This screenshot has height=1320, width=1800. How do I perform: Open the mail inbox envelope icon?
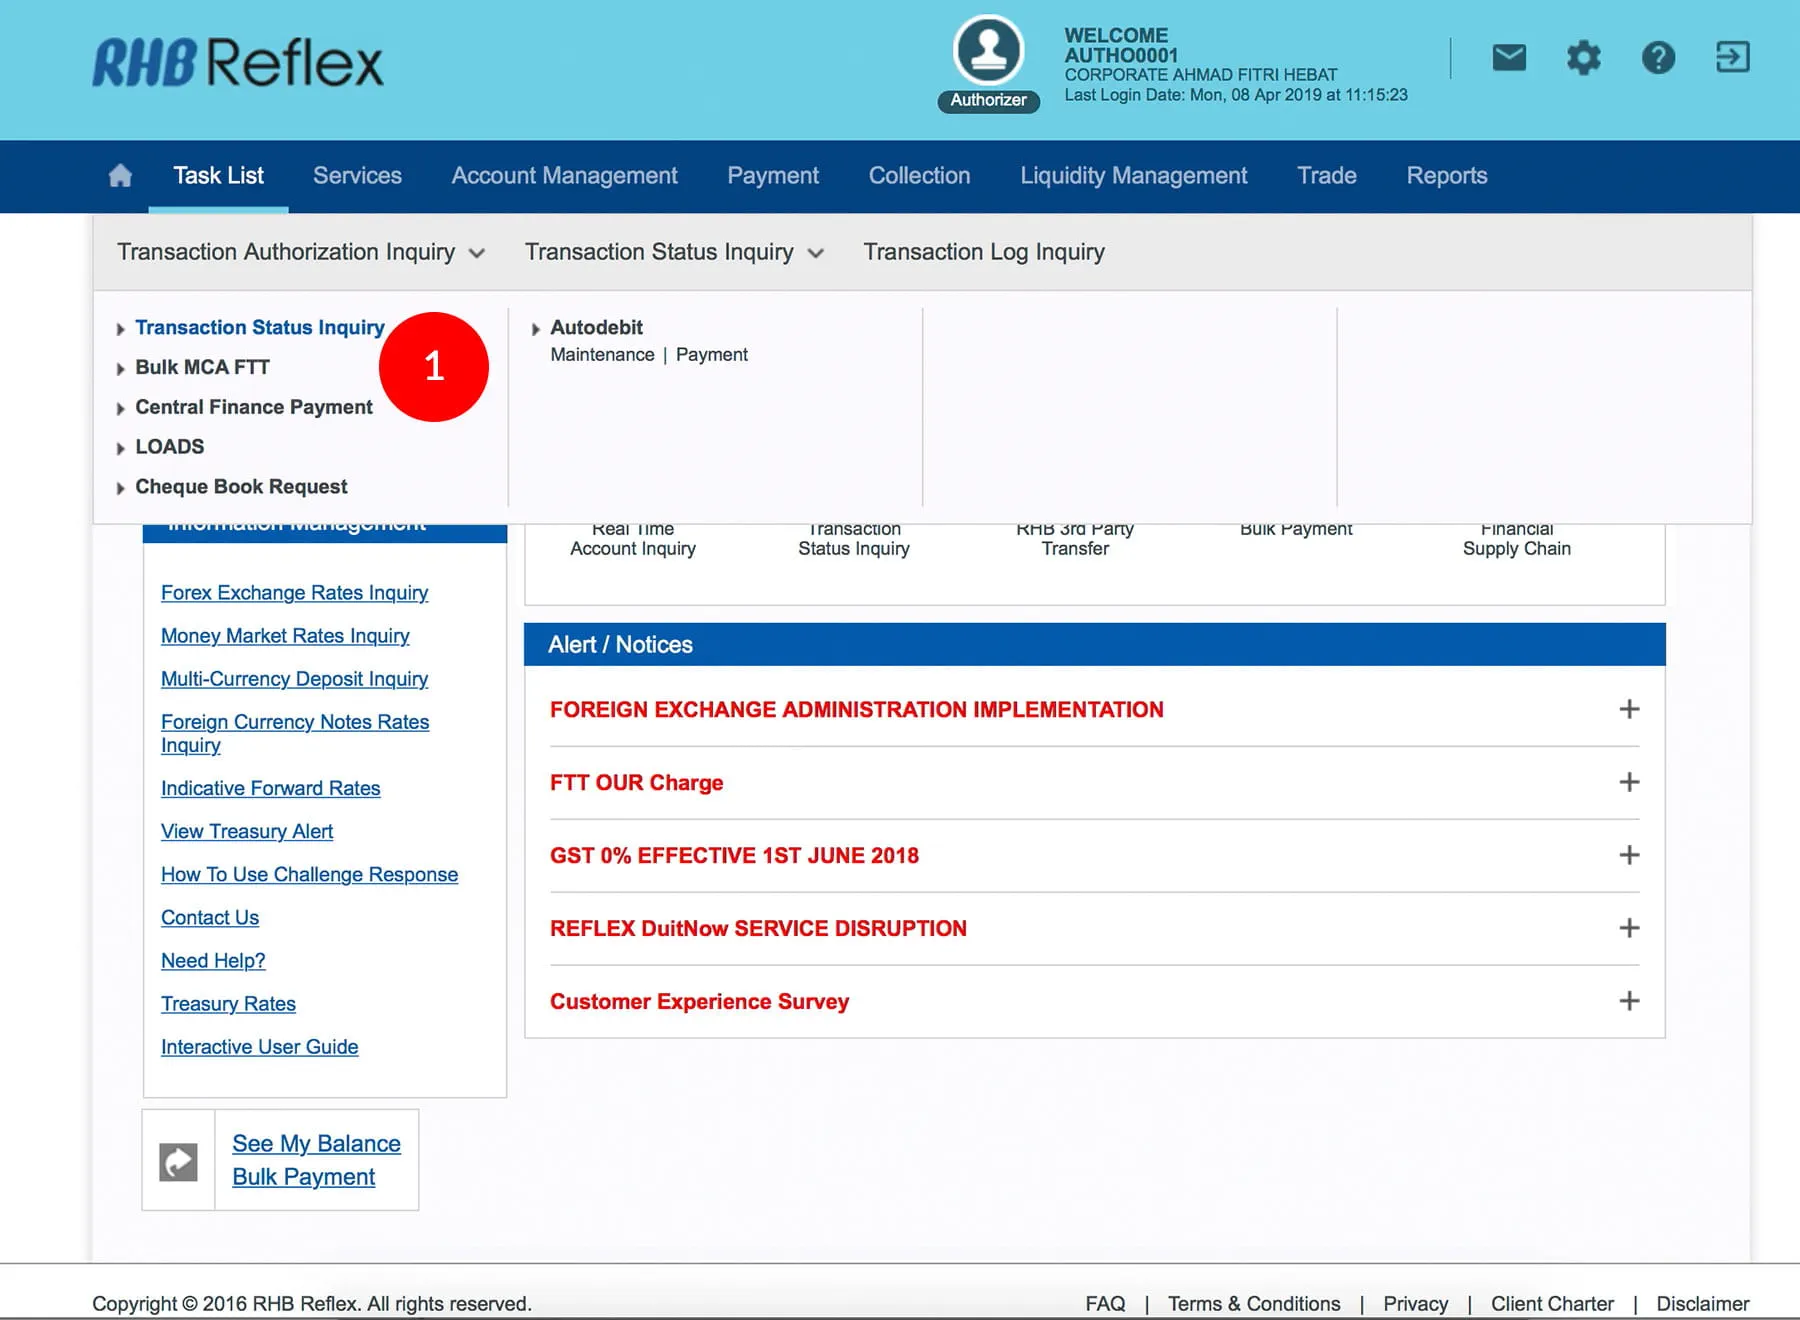pyautogui.click(x=1509, y=58)
